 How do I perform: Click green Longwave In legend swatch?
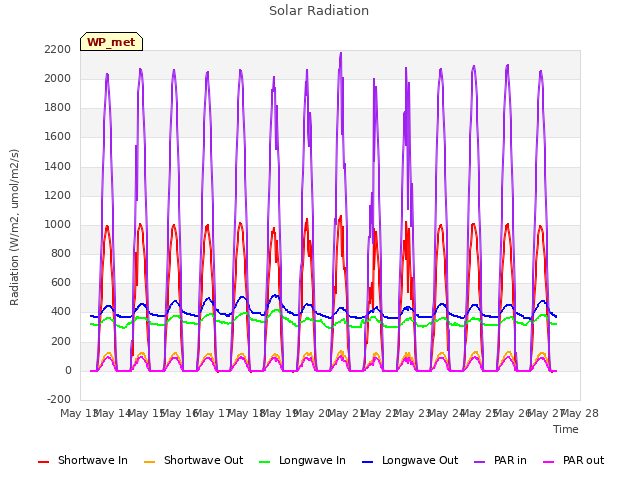click(265, 462)
